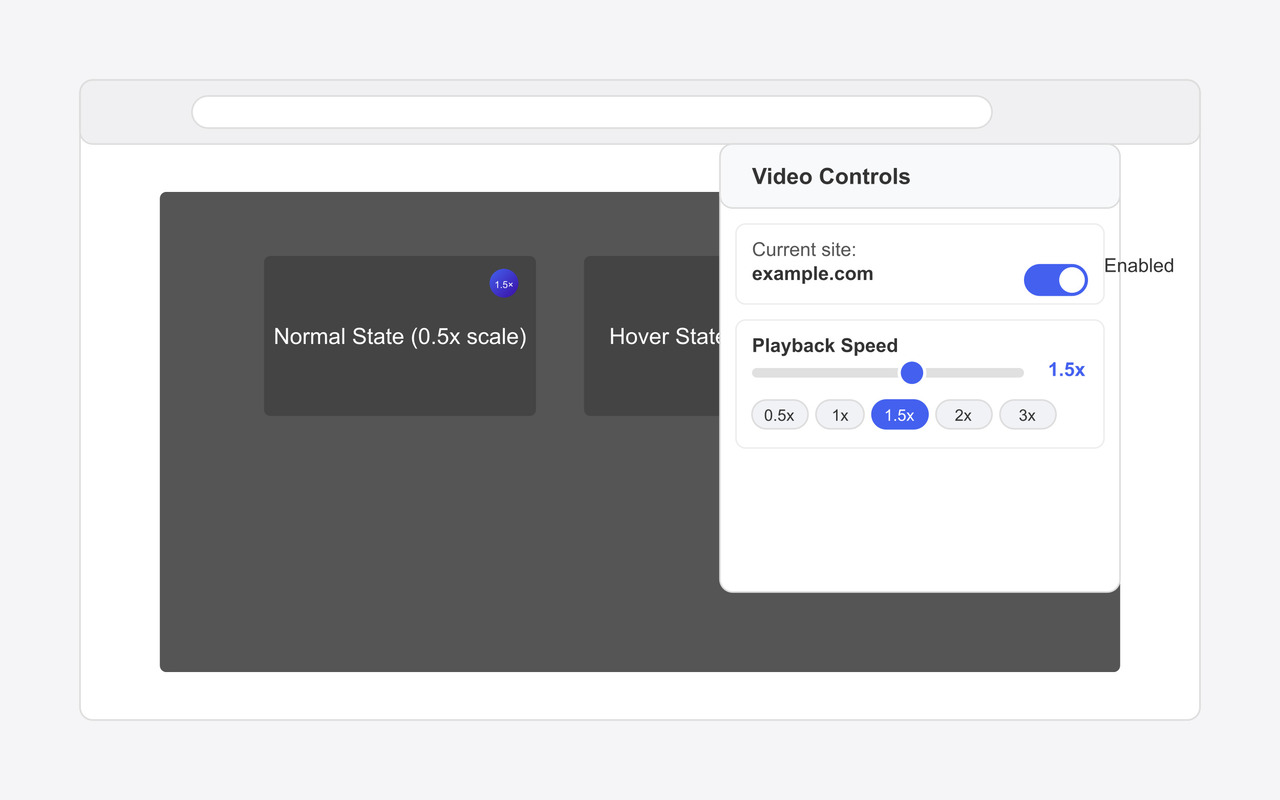
Task: Select the 2x speed preset
Action: pyautogui.click(x=964, y=415)
